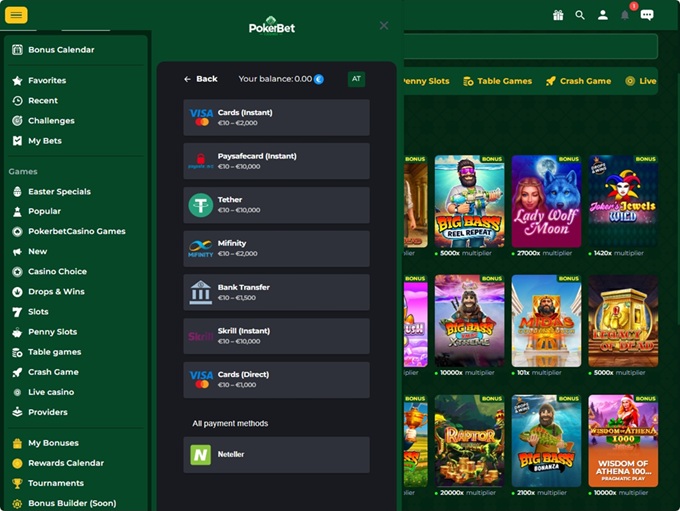Image resolution: width=680 pixels, height=511 pixels.
Task: Choose Cards (Direct) payment option
Action: click(276, 380)
